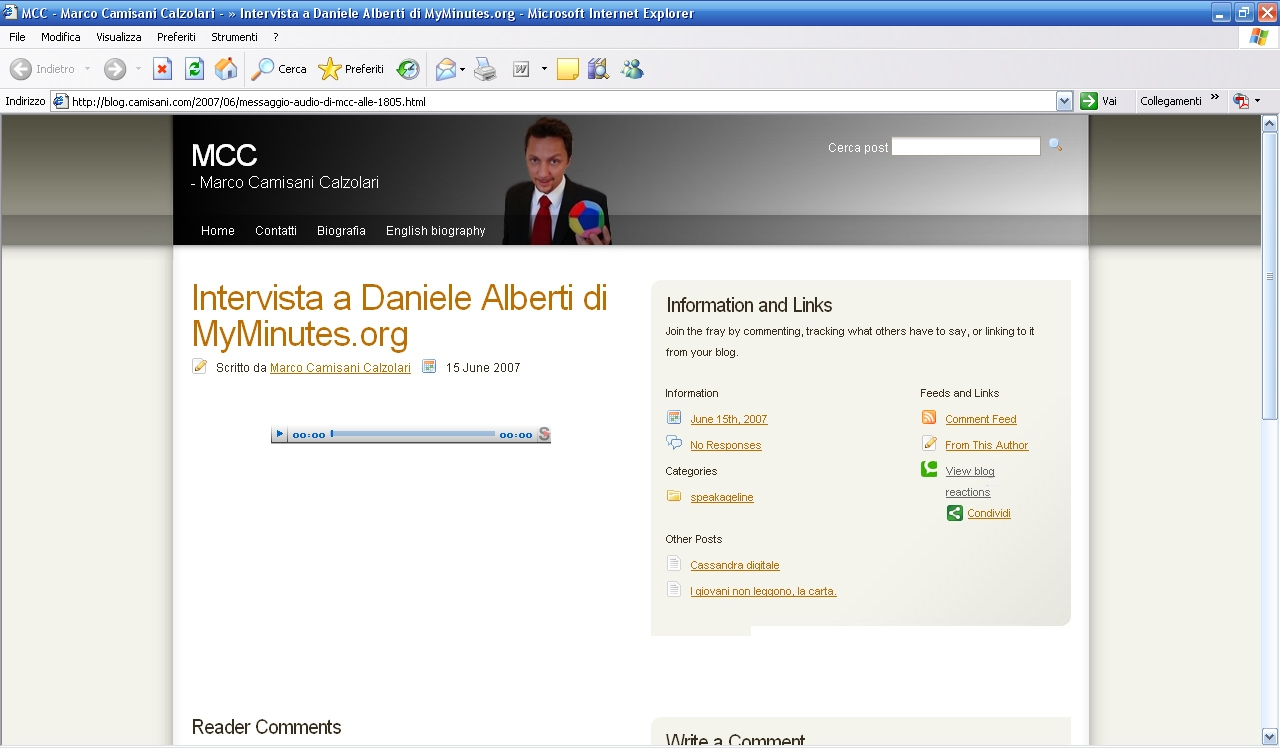Screen dimensions: 1280x748
Task: Open the June 15th, 2007 link
Action: [729, 419]
